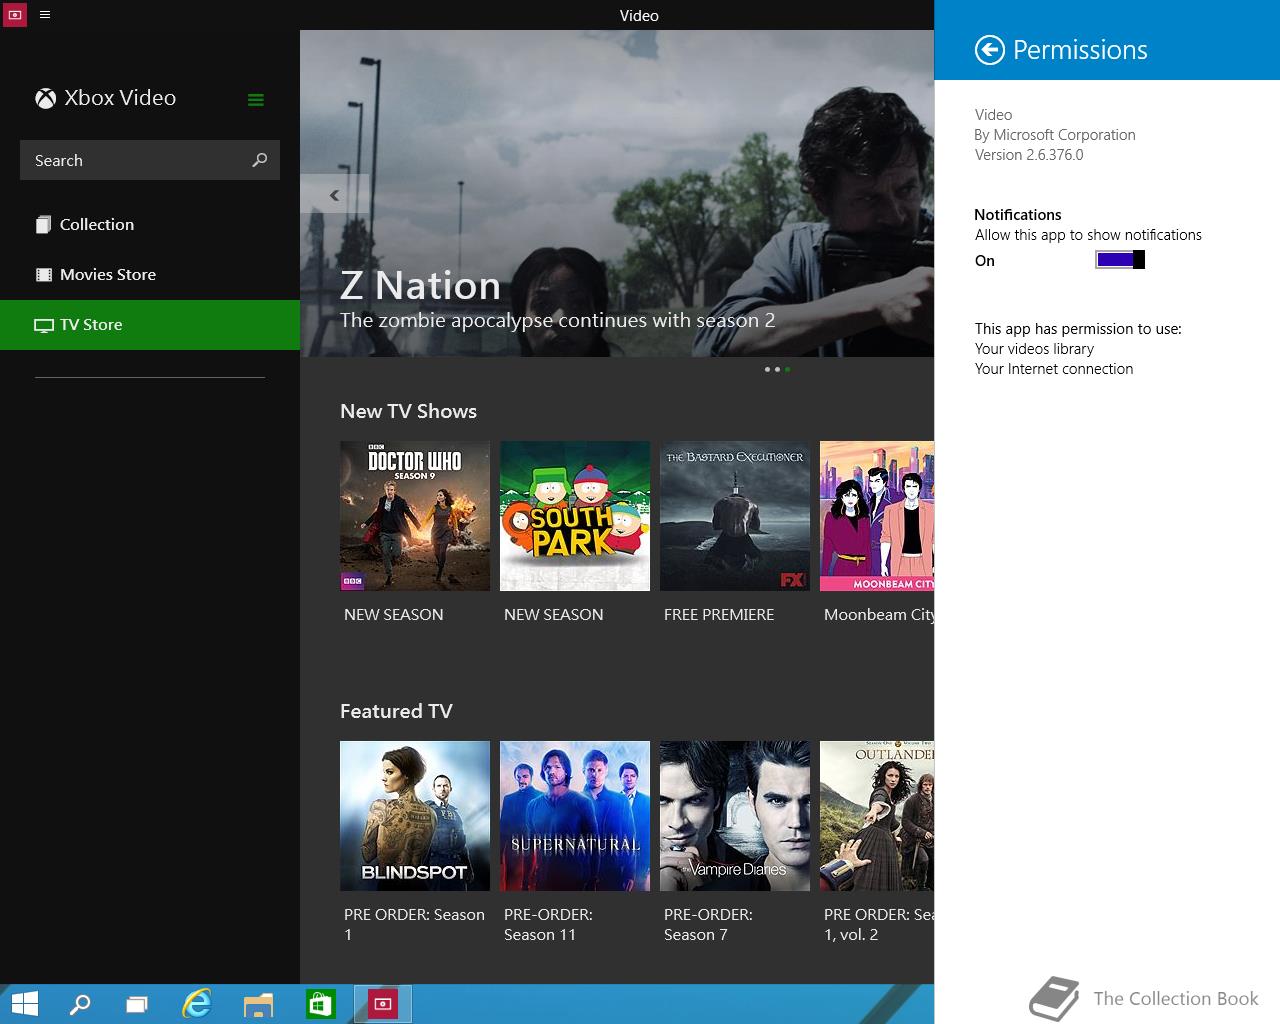The image size is (1280, 1024).
Task: Click the Video app title bar icon
Action: coord(15,15)
